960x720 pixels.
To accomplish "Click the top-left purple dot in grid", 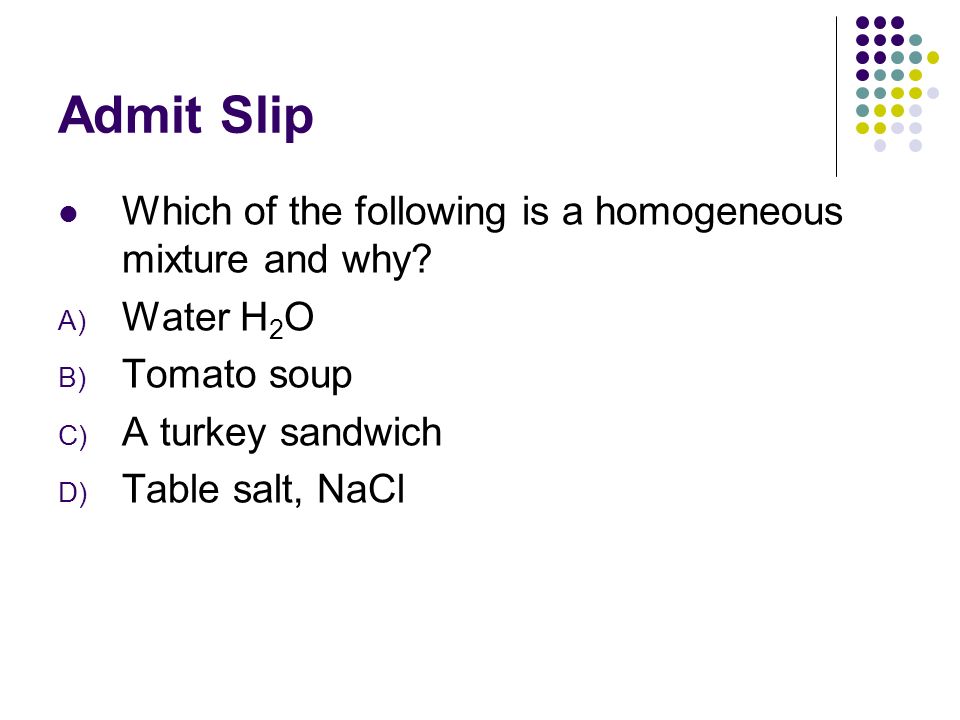I will [862, 23].
